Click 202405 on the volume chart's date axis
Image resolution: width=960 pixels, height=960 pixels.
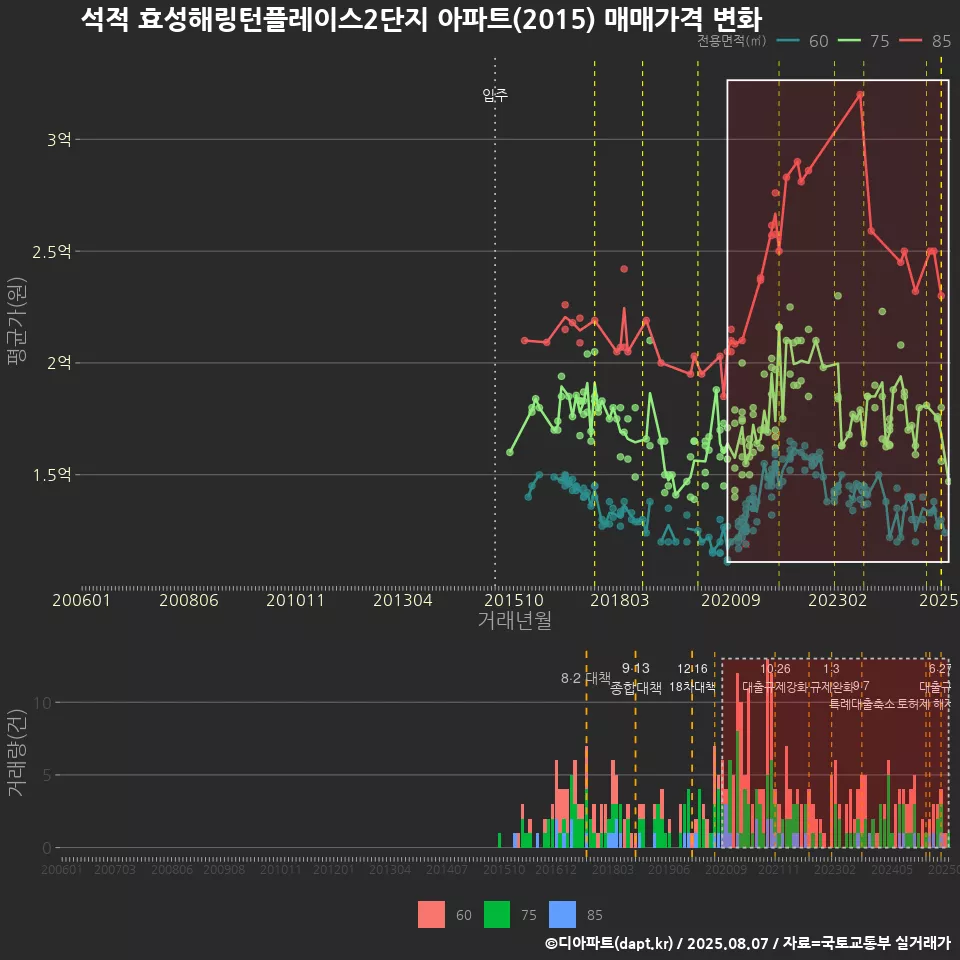point(892,869)
